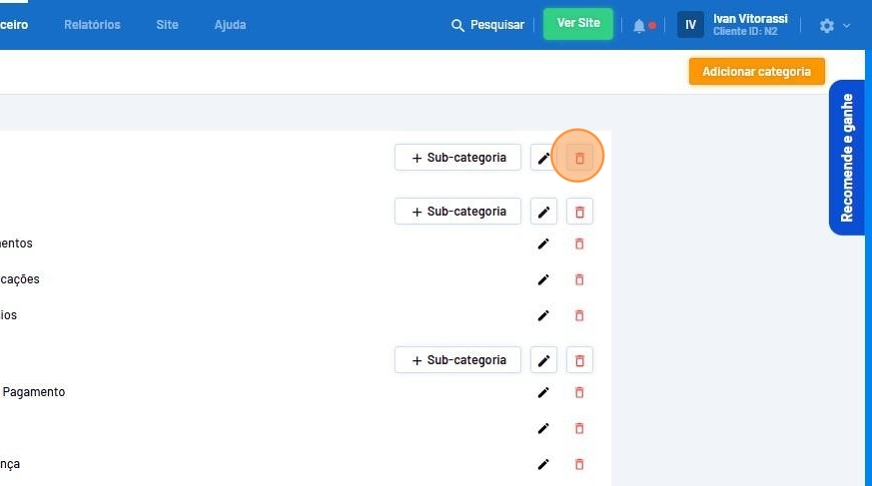872x486 pixels.
Task: Click the Pesquisar search magnifier
Action: [458, 25]
